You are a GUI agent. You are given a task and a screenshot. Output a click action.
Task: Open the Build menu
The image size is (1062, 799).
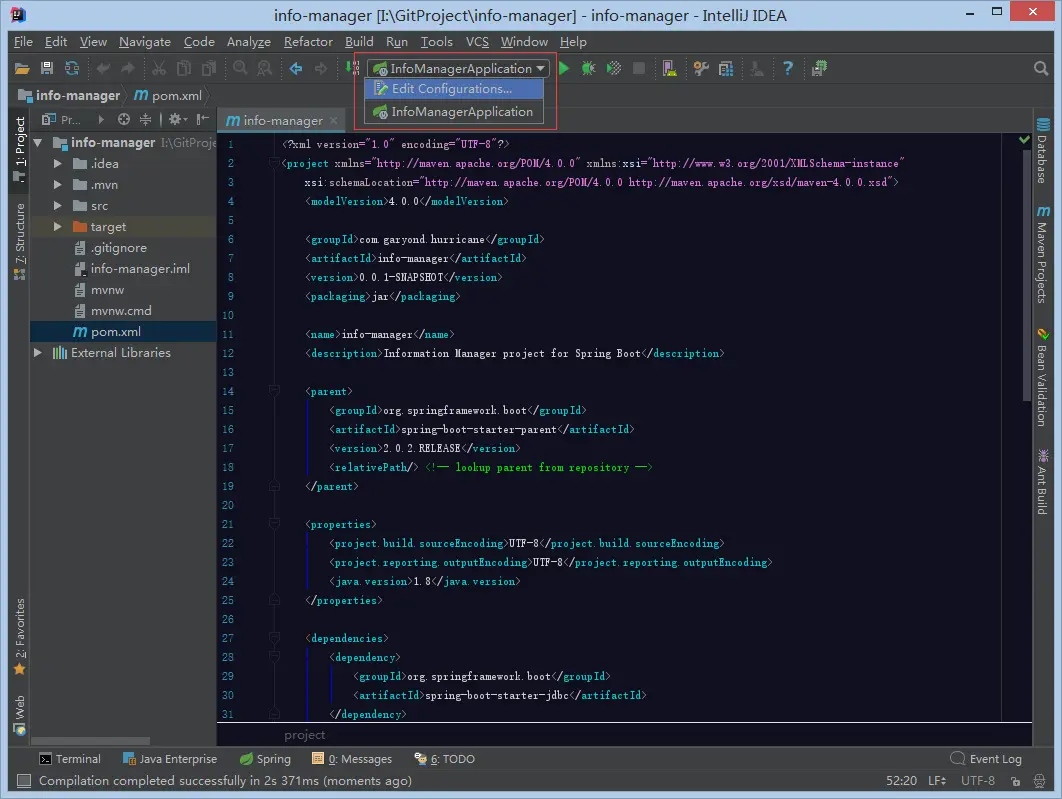359,42
